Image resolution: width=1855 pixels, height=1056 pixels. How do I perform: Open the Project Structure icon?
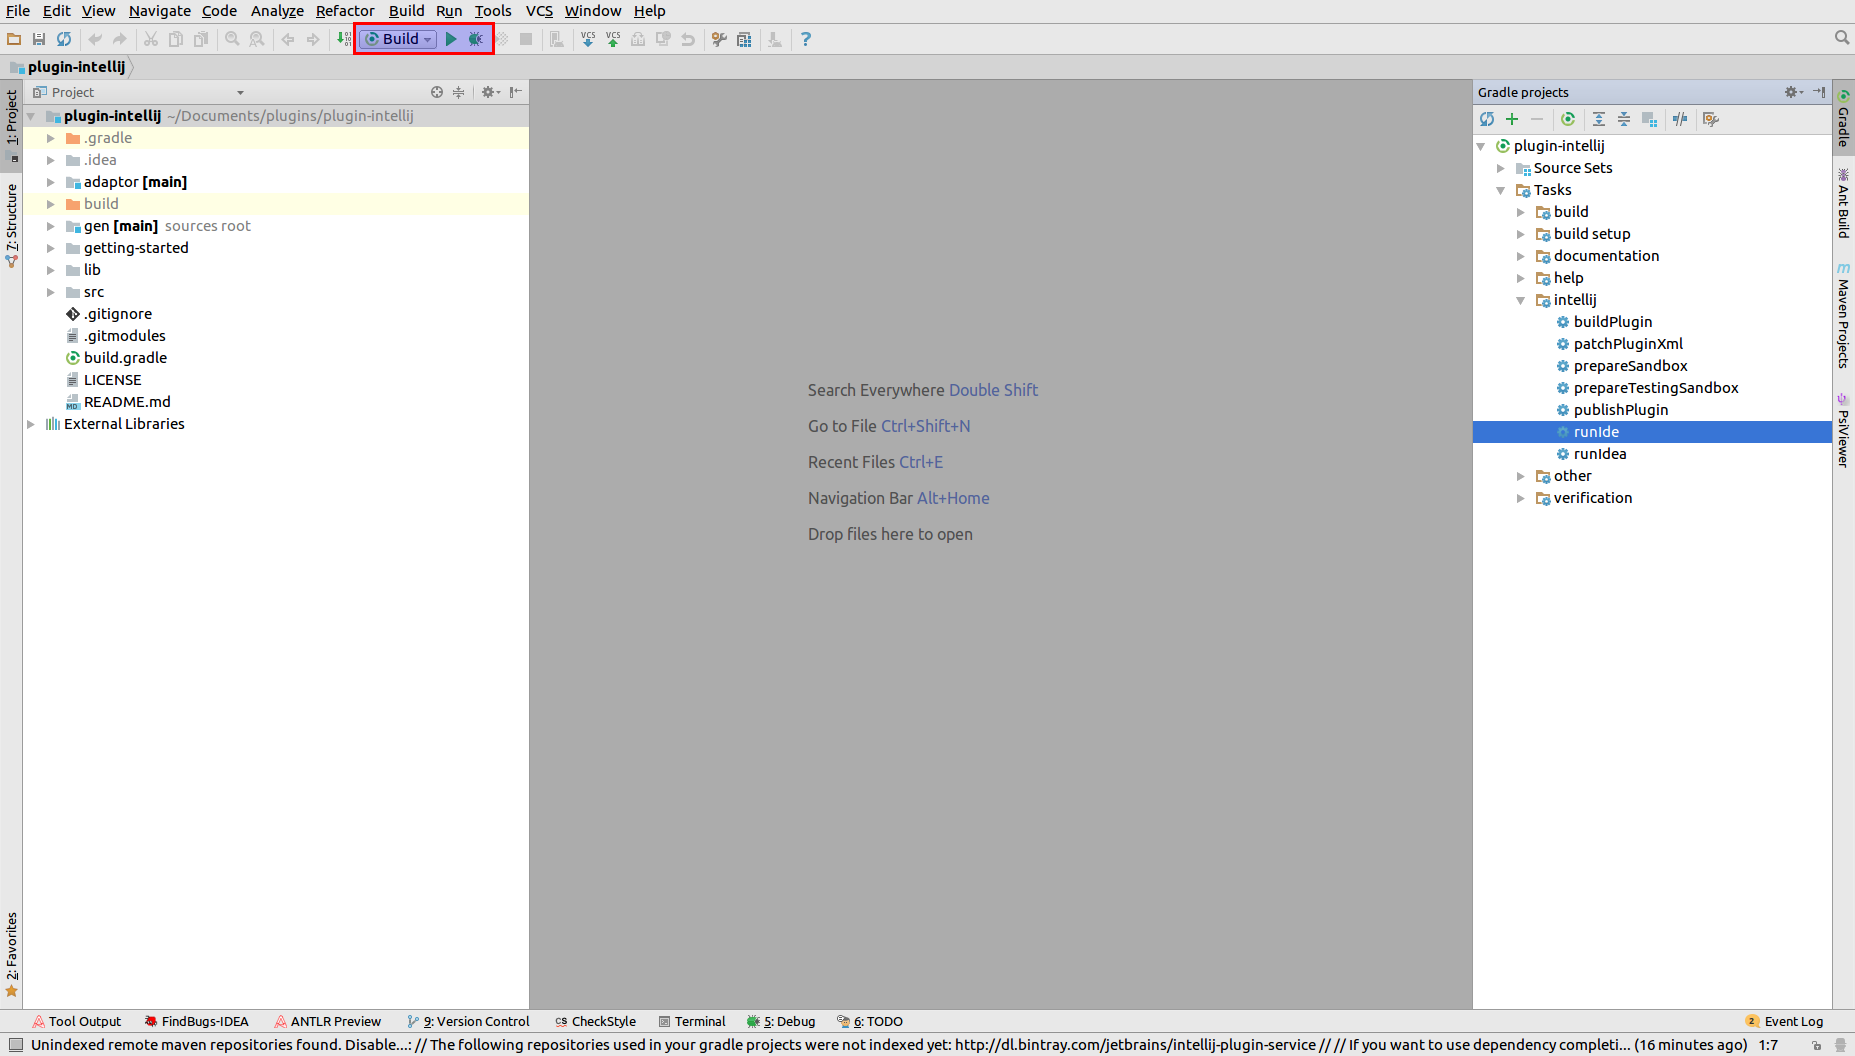[x=744, y=39]
